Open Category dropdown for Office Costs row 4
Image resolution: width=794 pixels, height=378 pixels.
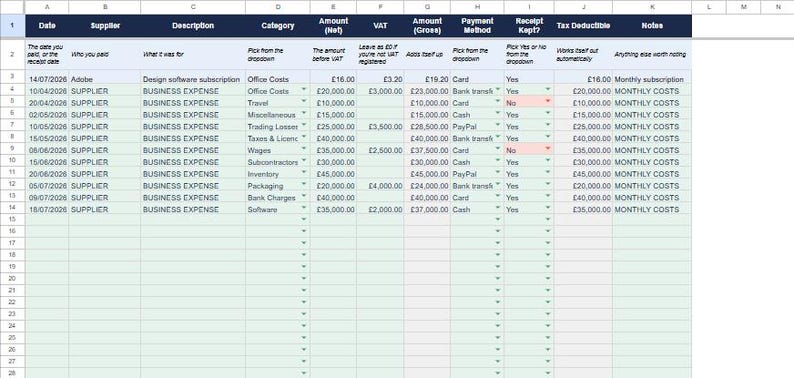click(304, 89)
